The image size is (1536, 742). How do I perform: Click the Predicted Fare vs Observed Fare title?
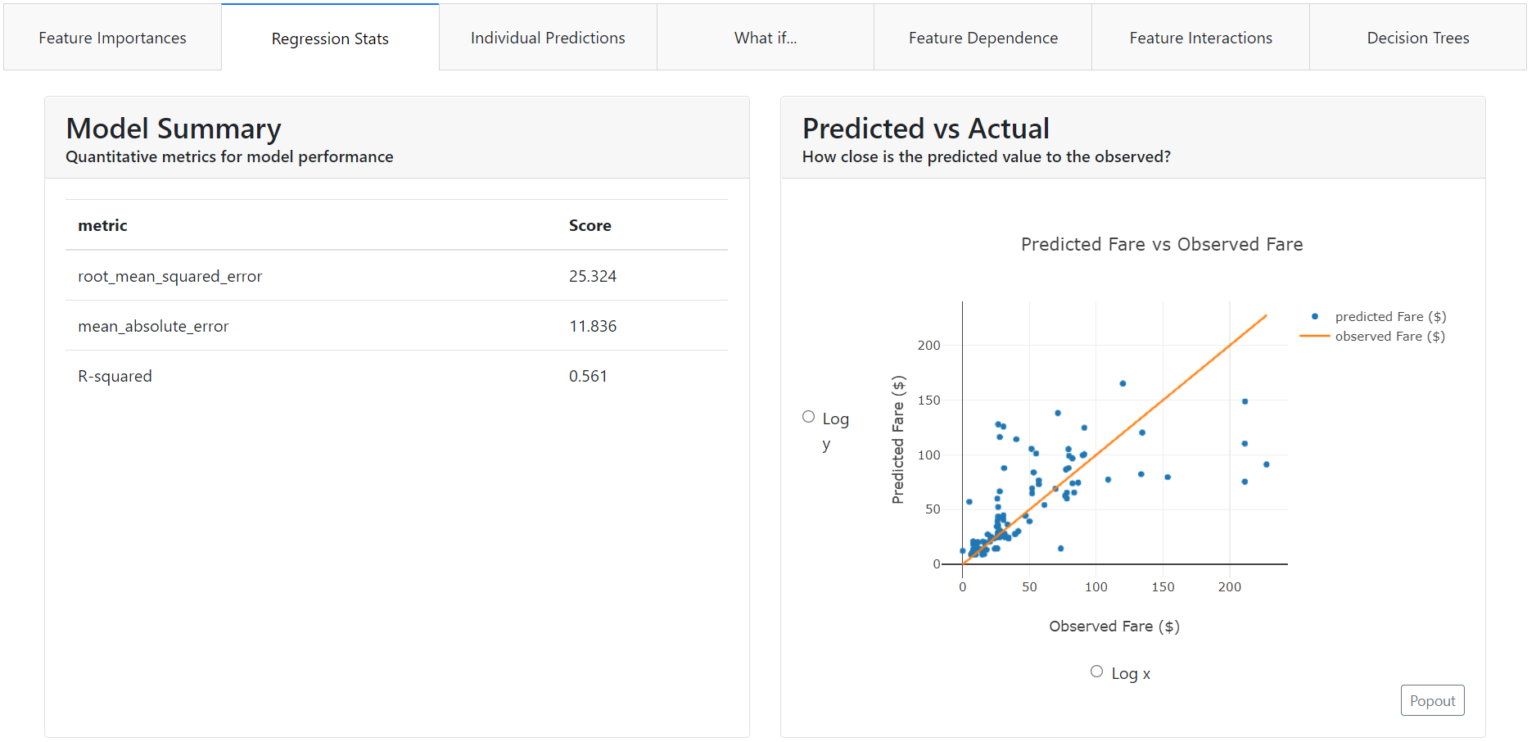[1161, 244]
